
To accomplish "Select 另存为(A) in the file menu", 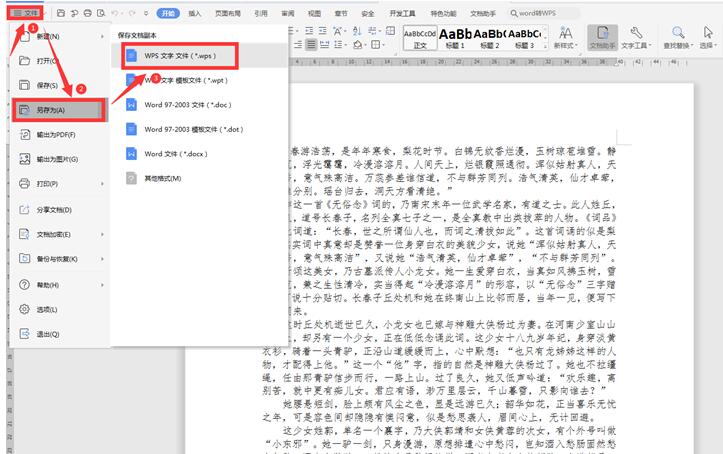I will click(60, 110).
